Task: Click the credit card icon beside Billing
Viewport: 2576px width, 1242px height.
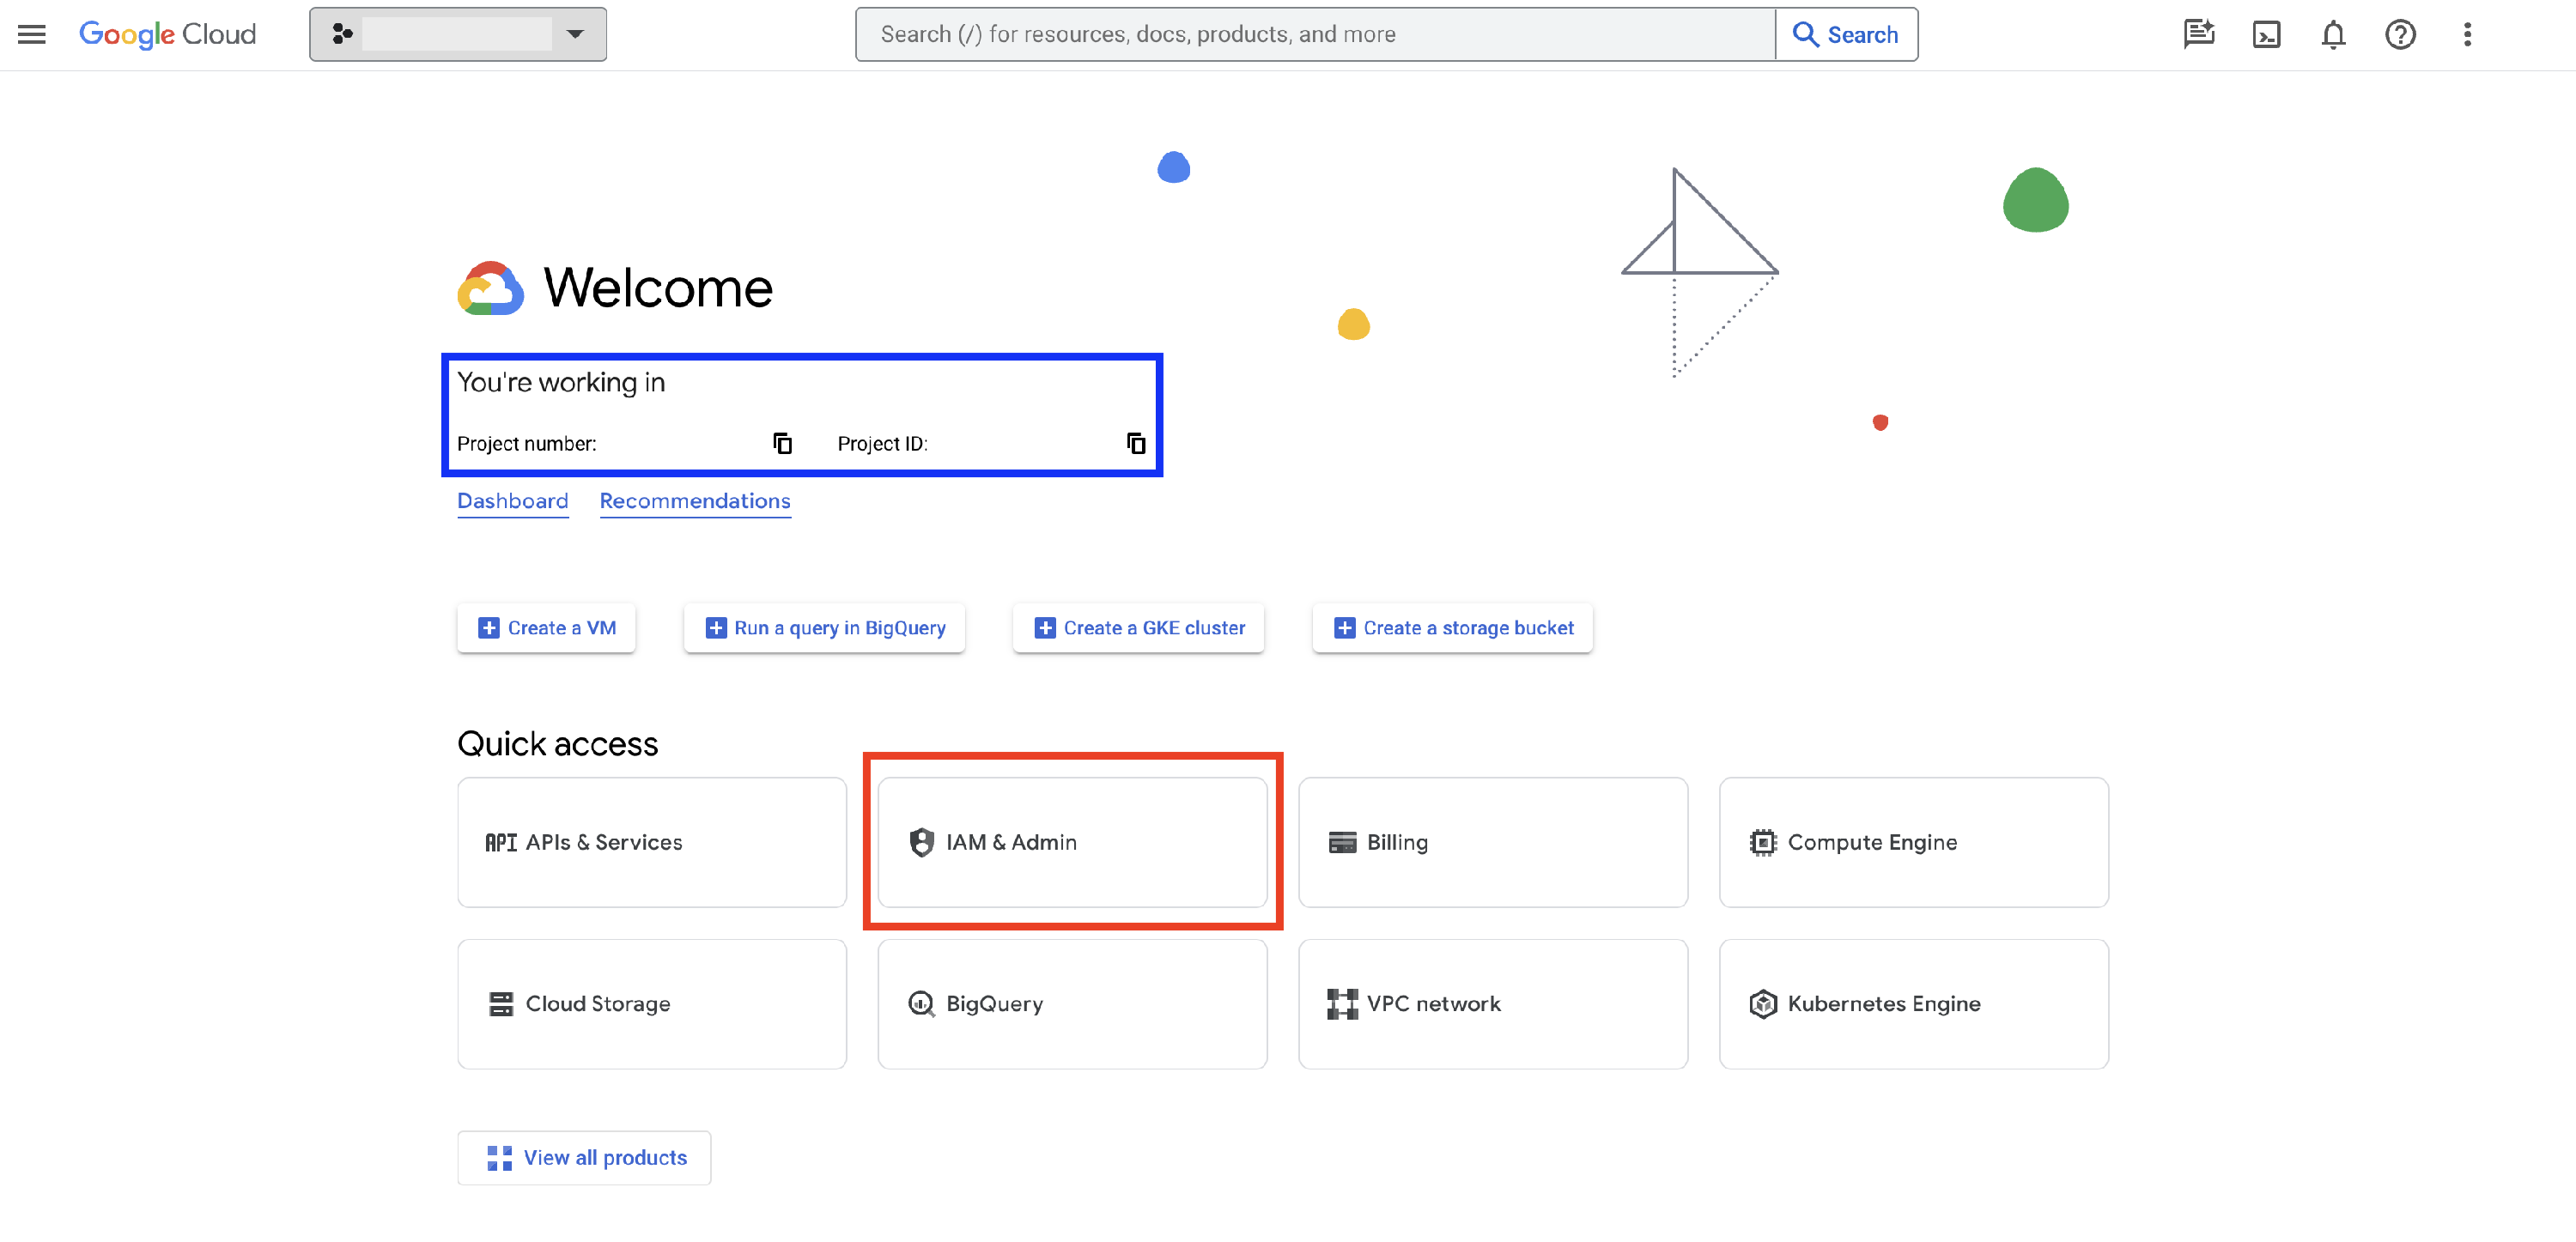Action: pyautogui.click(x=1342, y=842)
